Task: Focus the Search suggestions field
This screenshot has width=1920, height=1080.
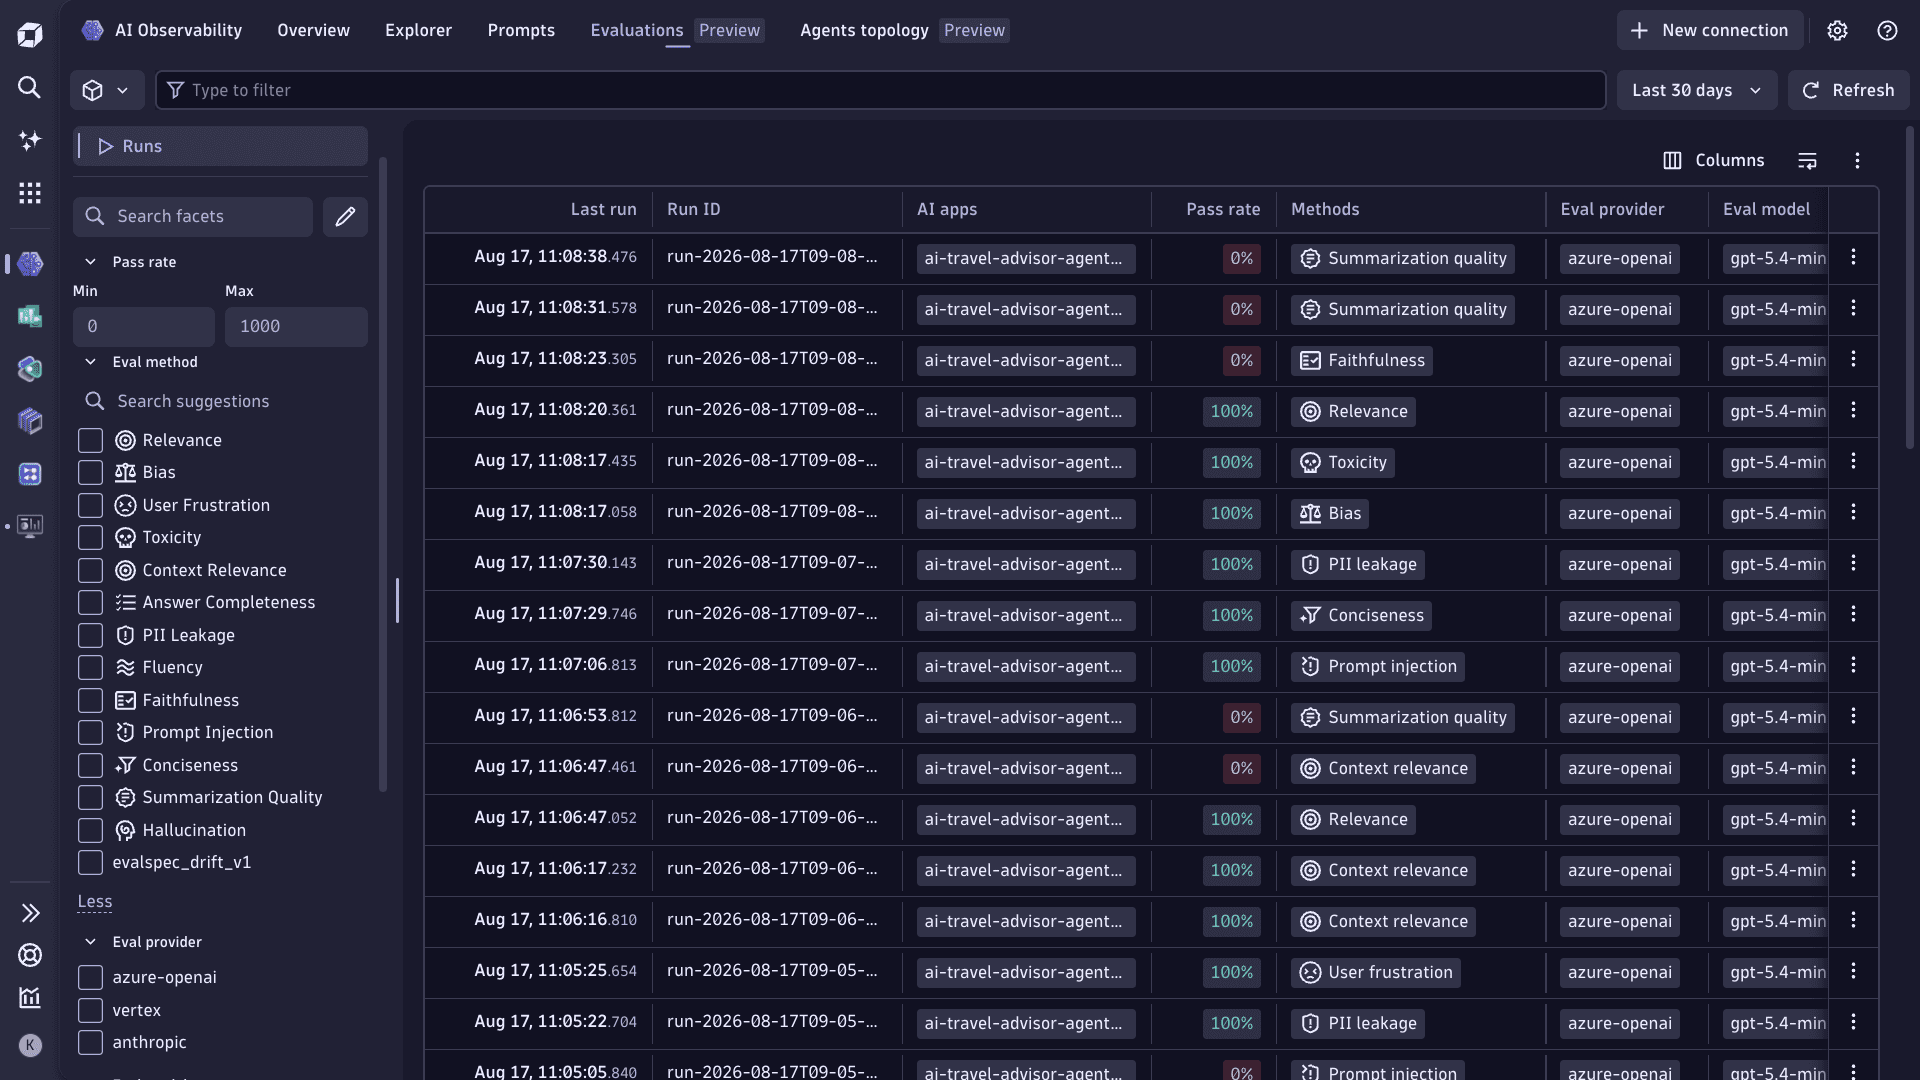Action: click(221, 401)
